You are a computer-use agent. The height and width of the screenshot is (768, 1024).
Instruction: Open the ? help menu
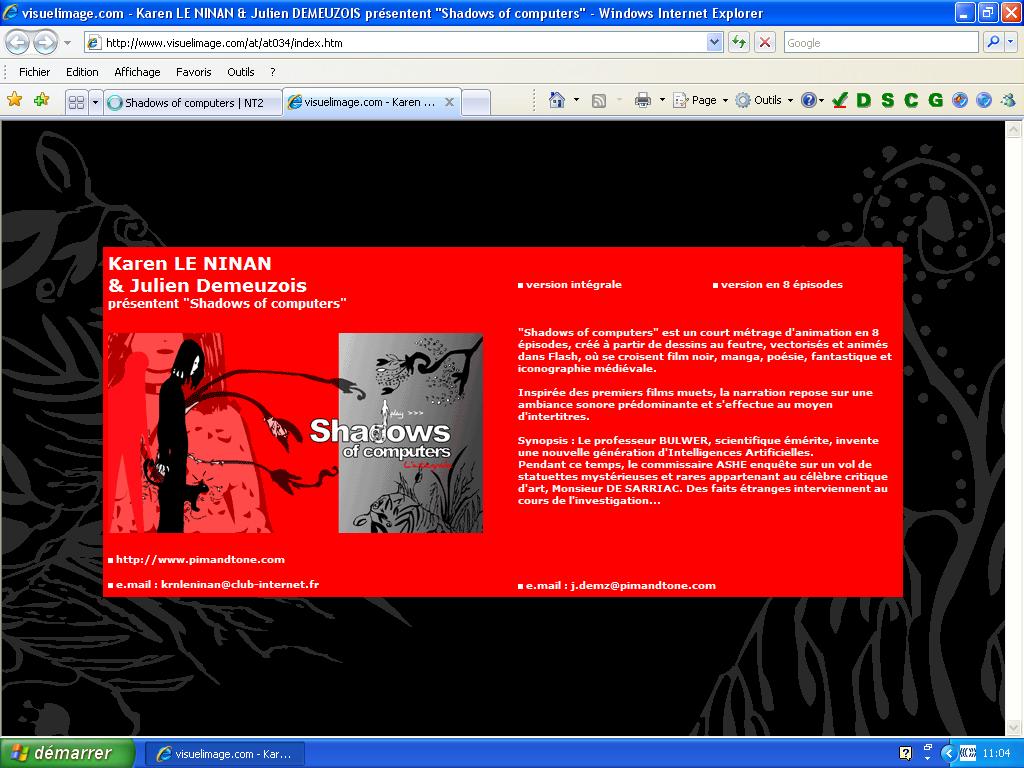click(272, 72)
